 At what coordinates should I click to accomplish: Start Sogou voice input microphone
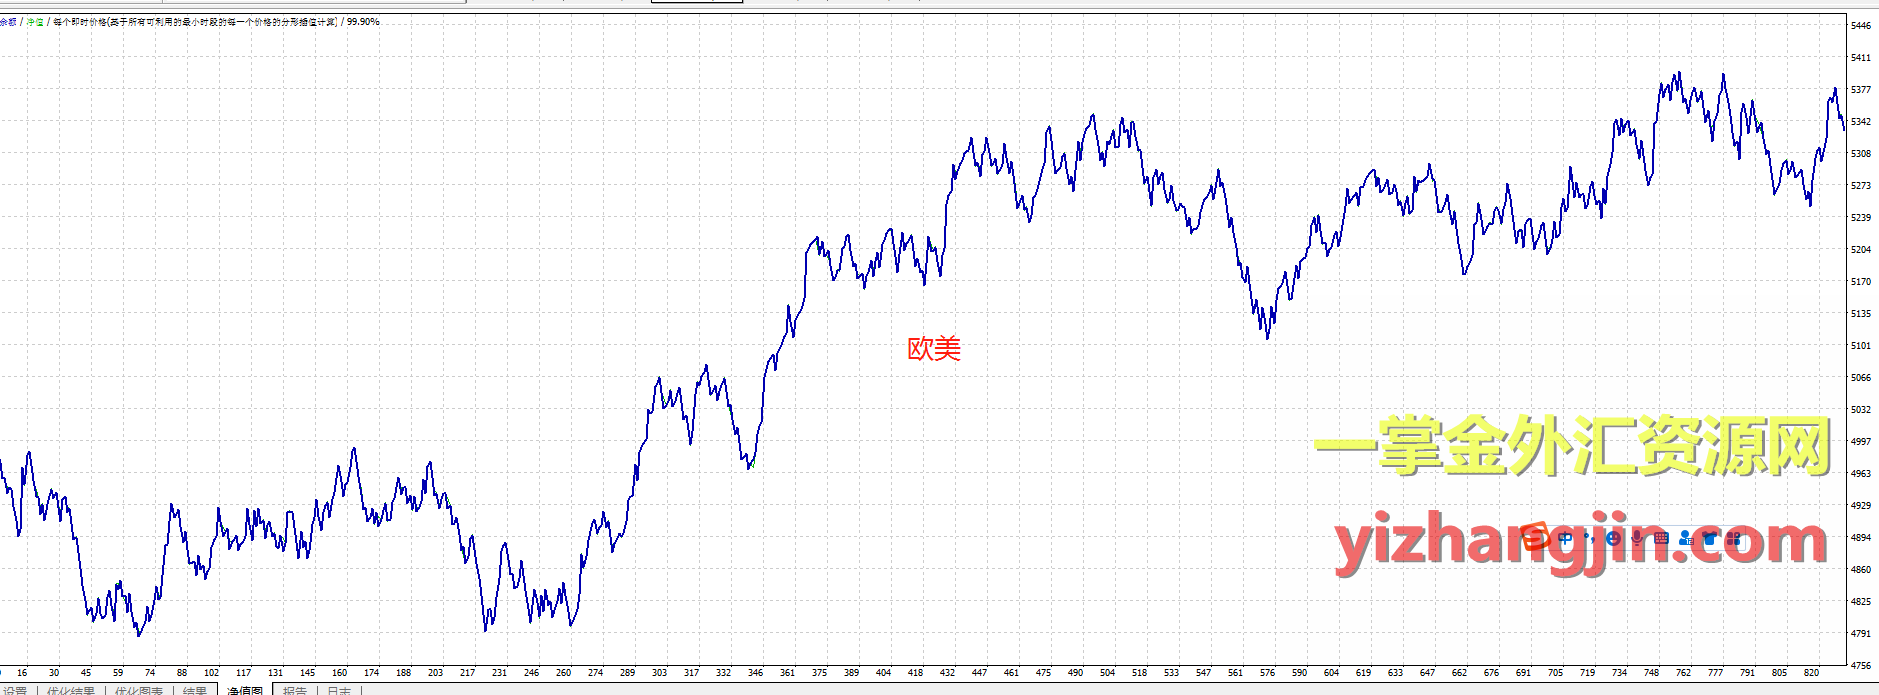point(1637,538)
